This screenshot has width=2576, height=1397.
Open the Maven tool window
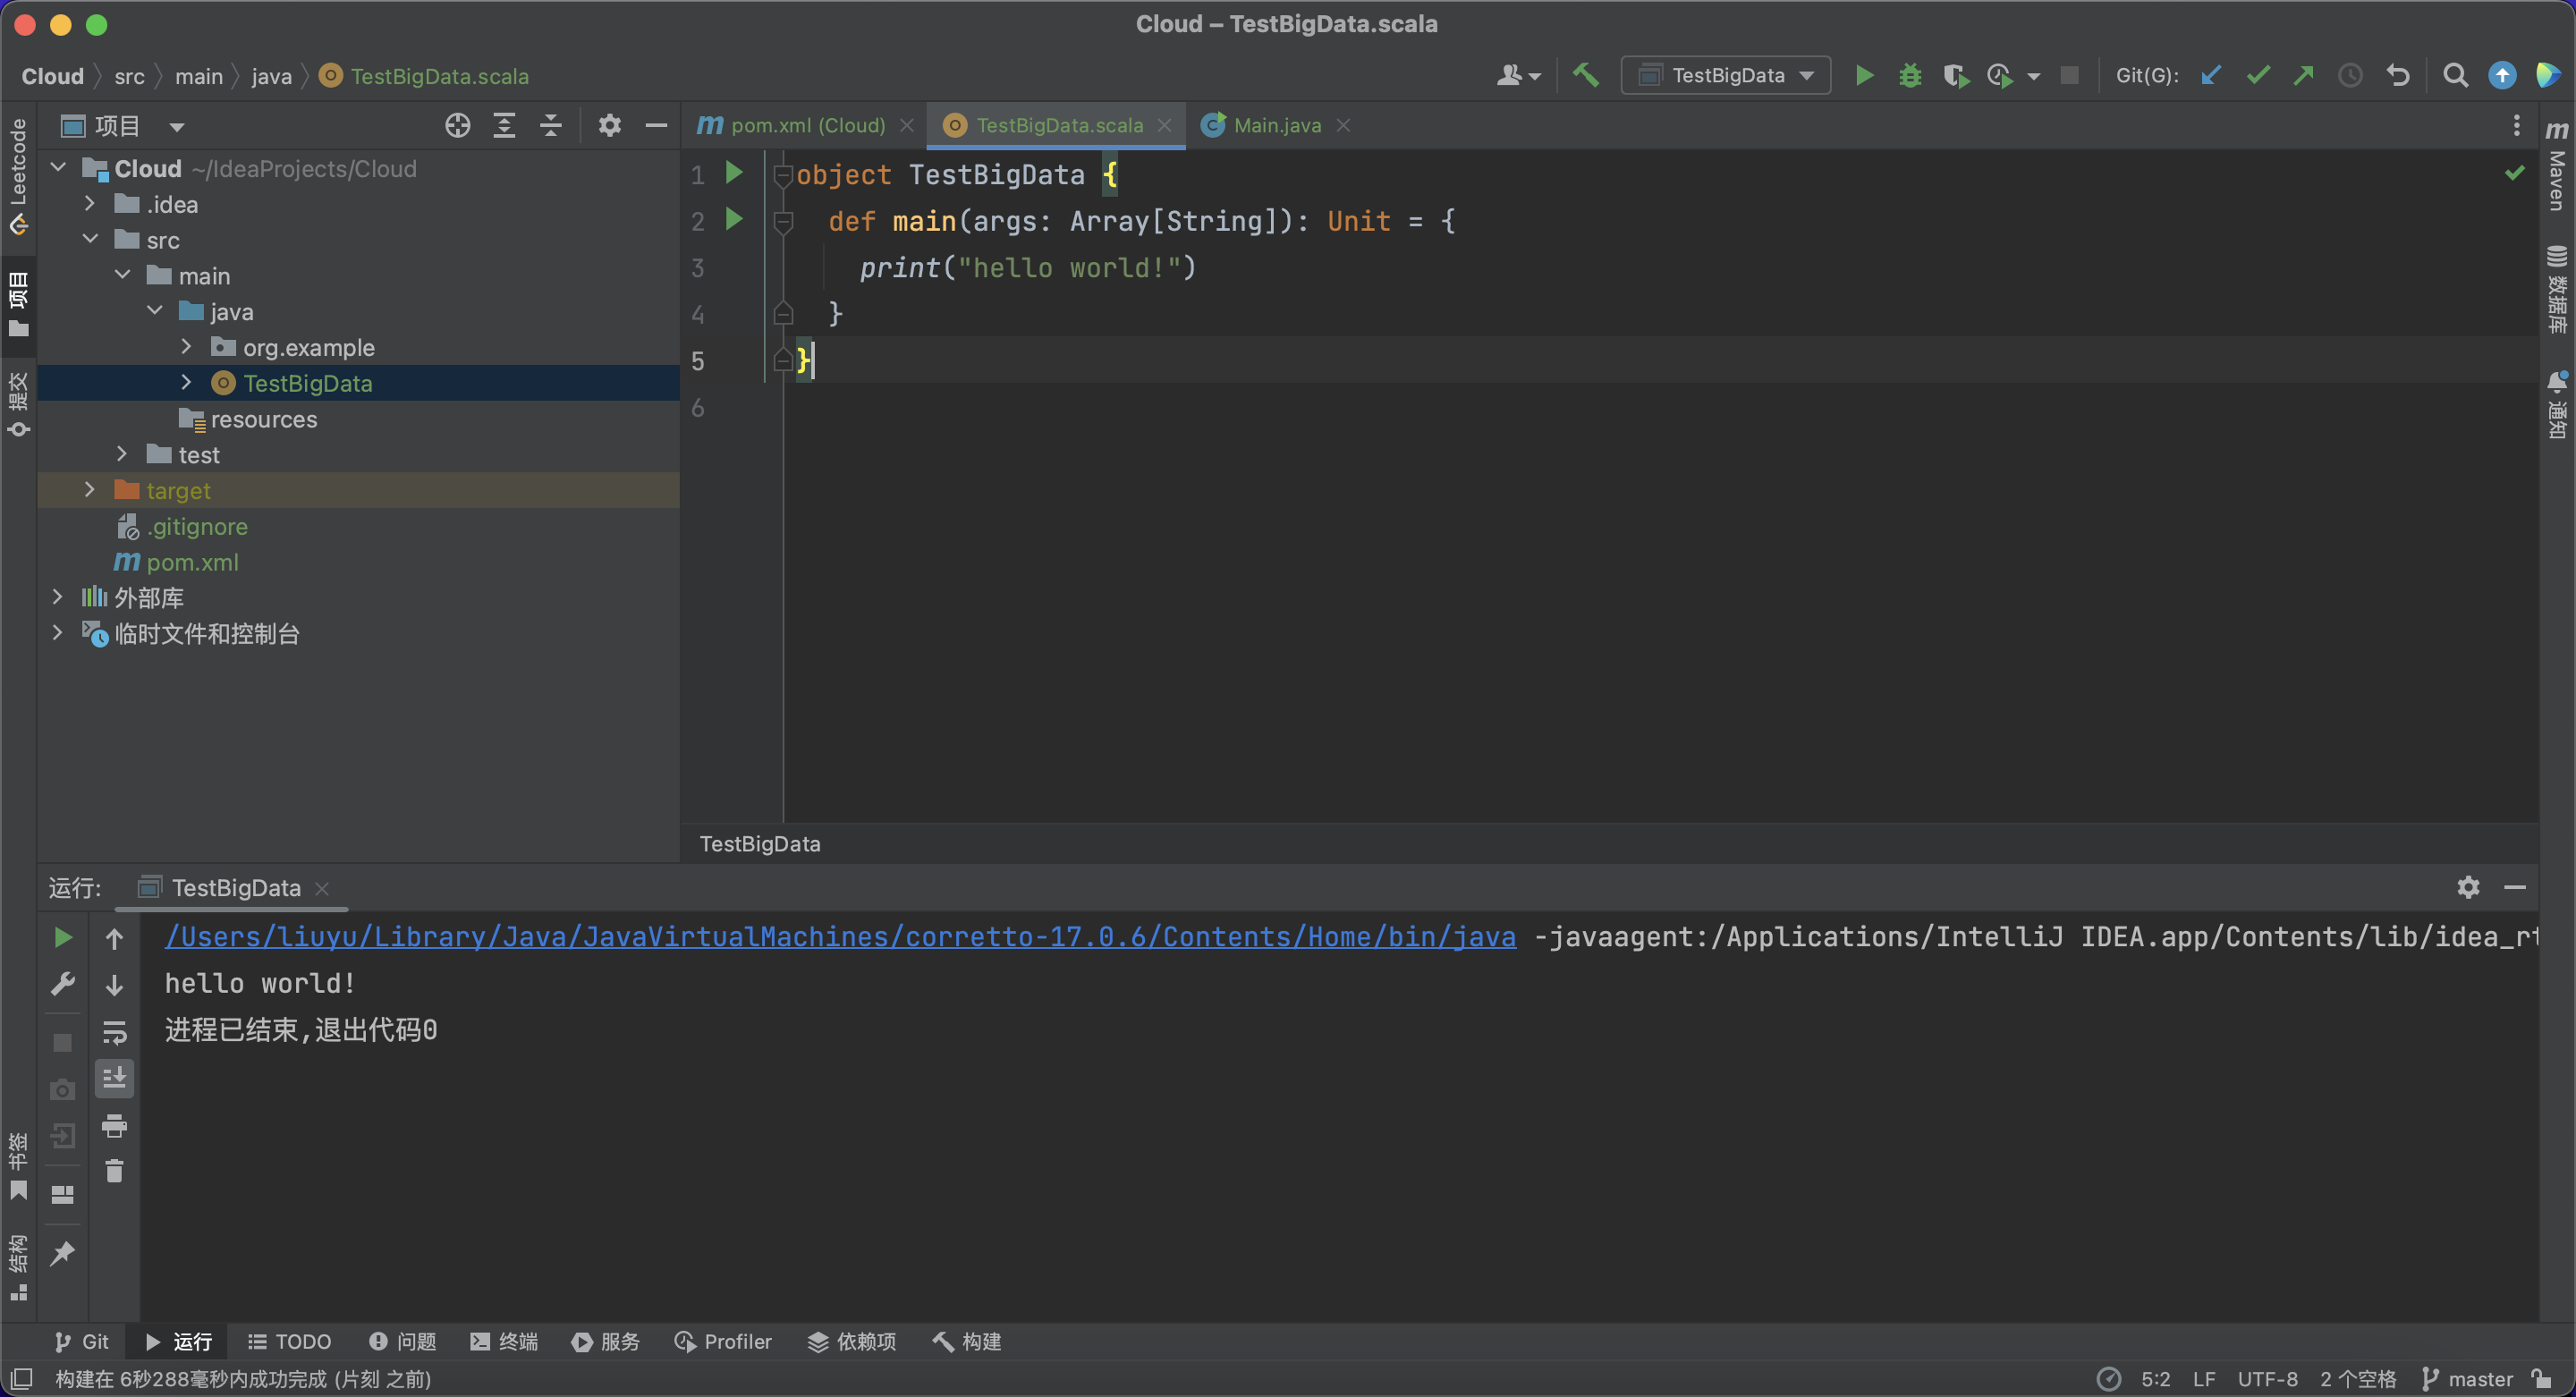click(x=2556, y=166)
